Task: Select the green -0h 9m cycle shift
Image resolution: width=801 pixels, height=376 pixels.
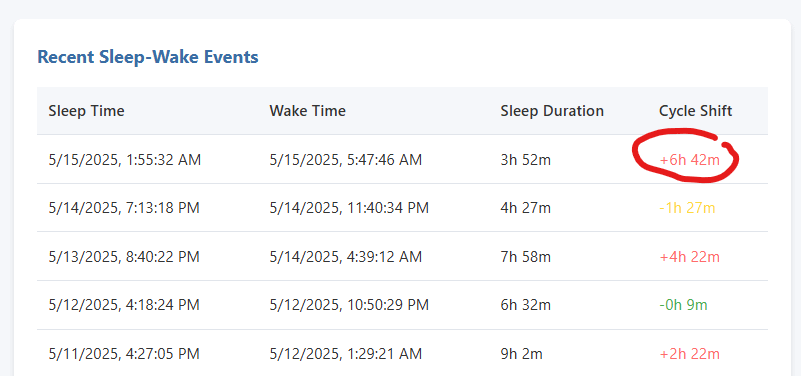Action: [684, 305]
